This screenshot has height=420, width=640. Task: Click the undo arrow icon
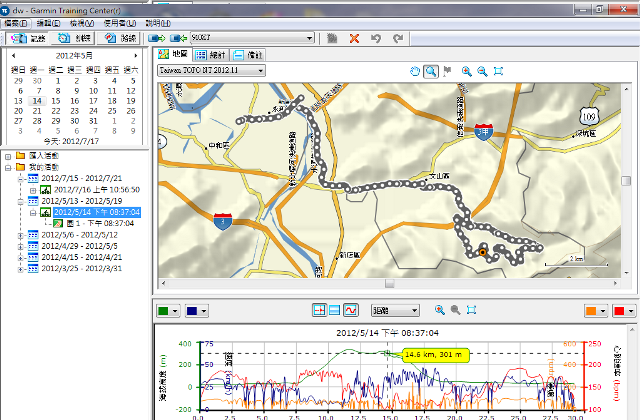tap(376, 38)
